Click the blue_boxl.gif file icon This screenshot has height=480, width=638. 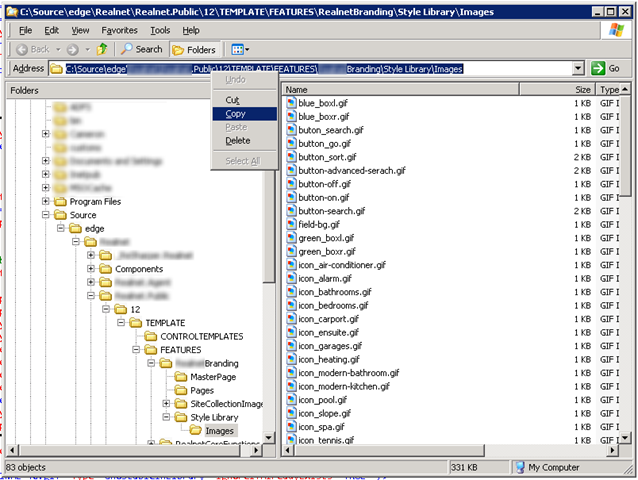click(291, 103)
